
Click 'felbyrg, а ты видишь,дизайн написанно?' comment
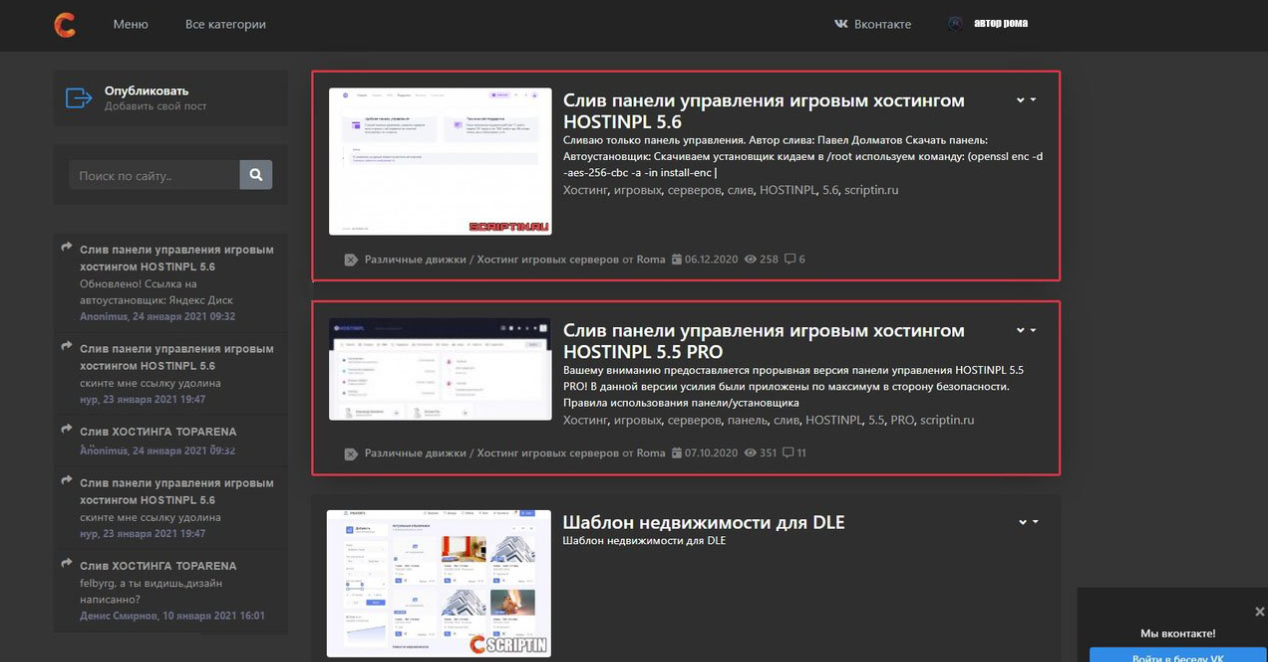[151, 591]
